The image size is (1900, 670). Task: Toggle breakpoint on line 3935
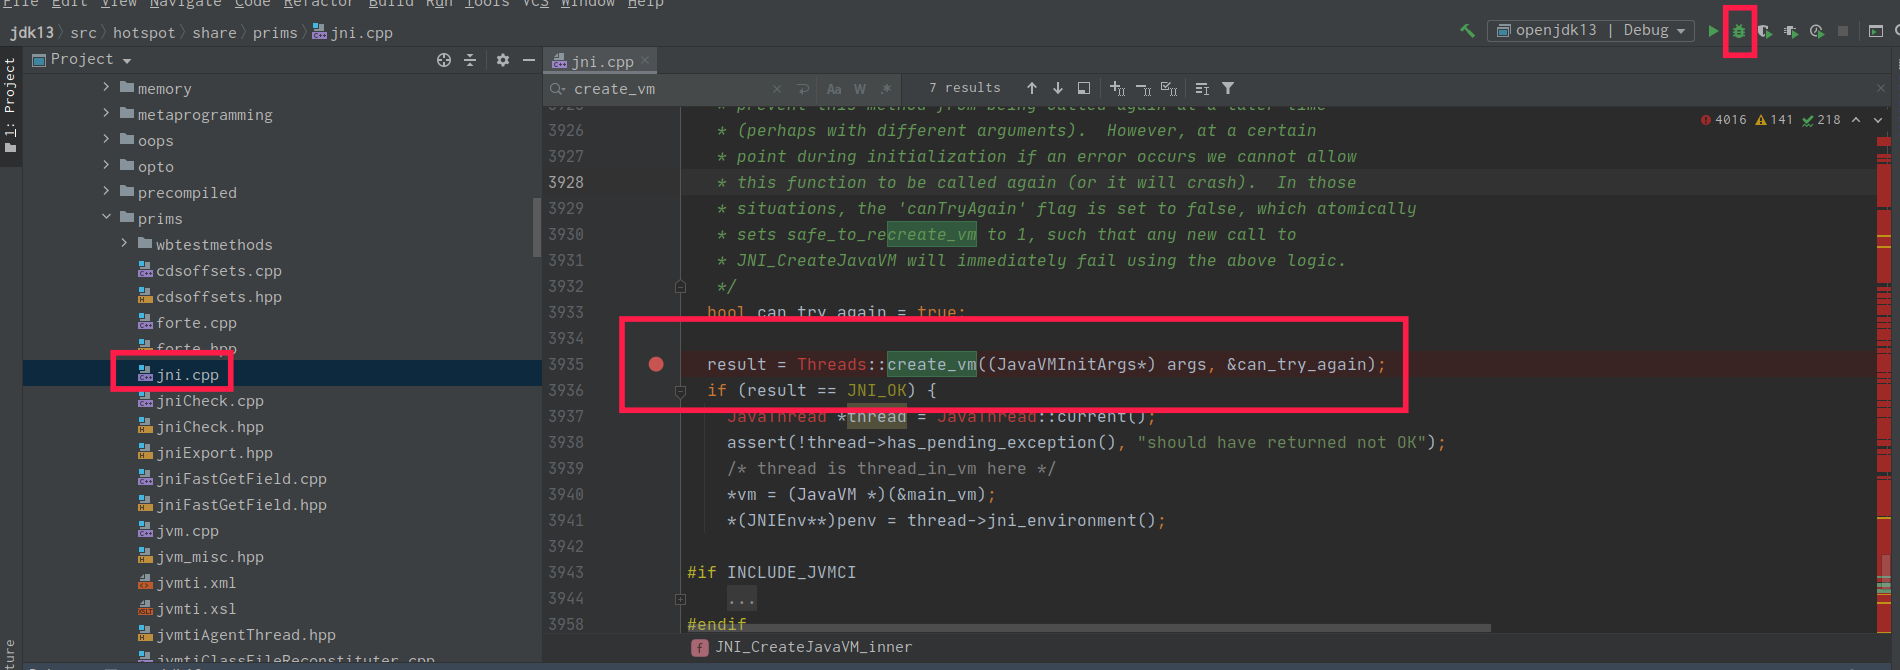(x=656, y=364)
